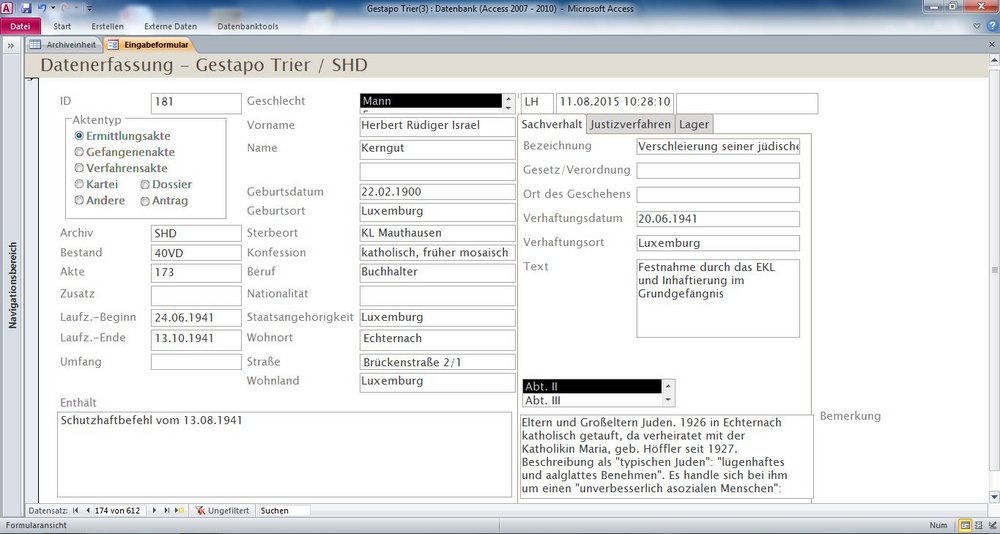Switch to the Justizverfahren tab

[x=630, y=125]
